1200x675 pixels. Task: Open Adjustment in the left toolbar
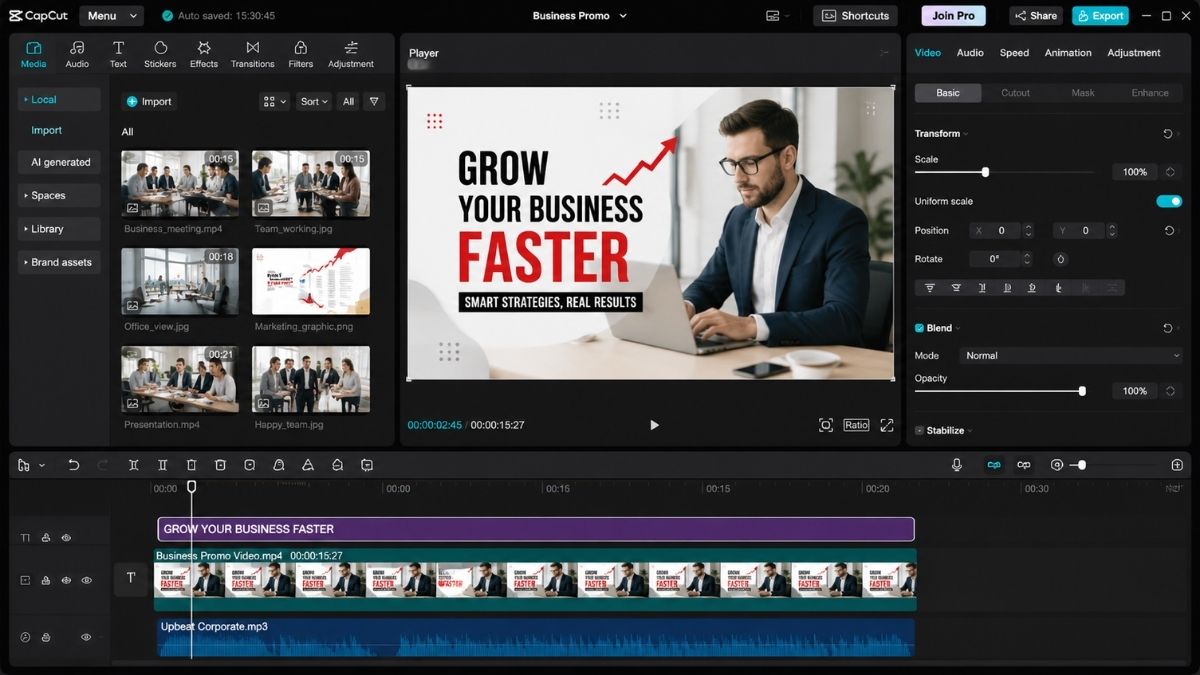(351, 54)
